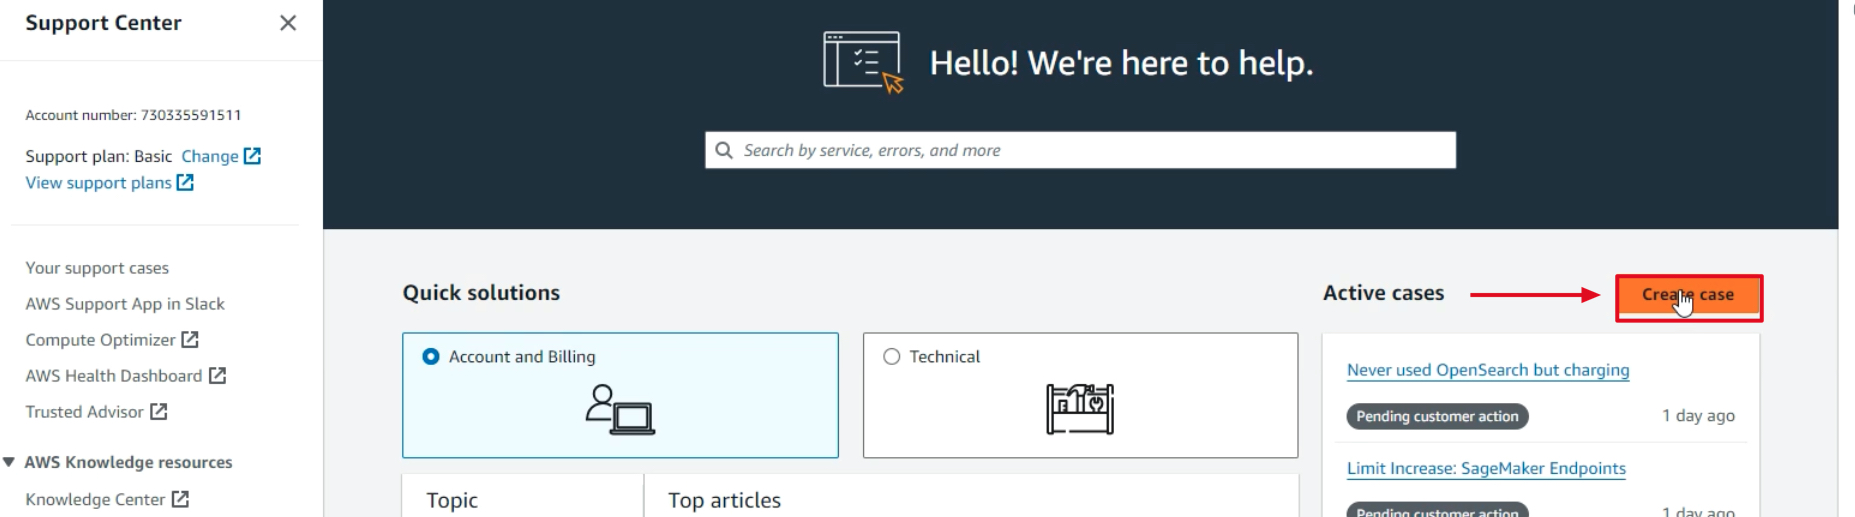Click Trusted Advisor external link icon
1855x517 pixels.
tap(159, 411)
